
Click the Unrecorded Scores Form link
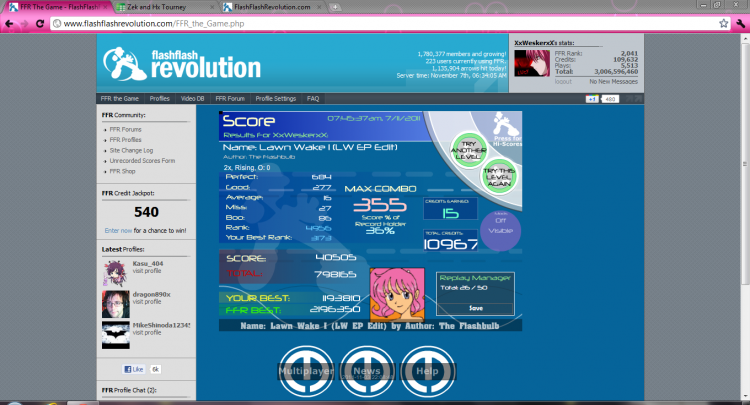pos(142,161)
